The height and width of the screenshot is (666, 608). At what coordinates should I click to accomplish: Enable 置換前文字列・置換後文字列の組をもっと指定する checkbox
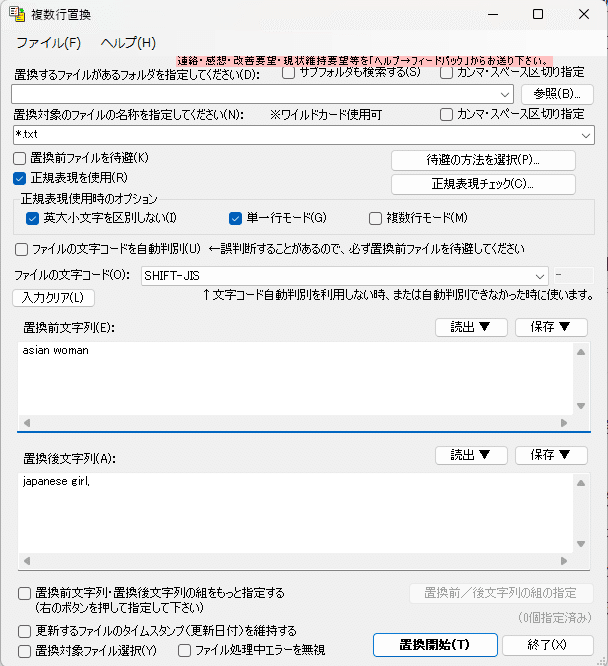click(24, 593)
